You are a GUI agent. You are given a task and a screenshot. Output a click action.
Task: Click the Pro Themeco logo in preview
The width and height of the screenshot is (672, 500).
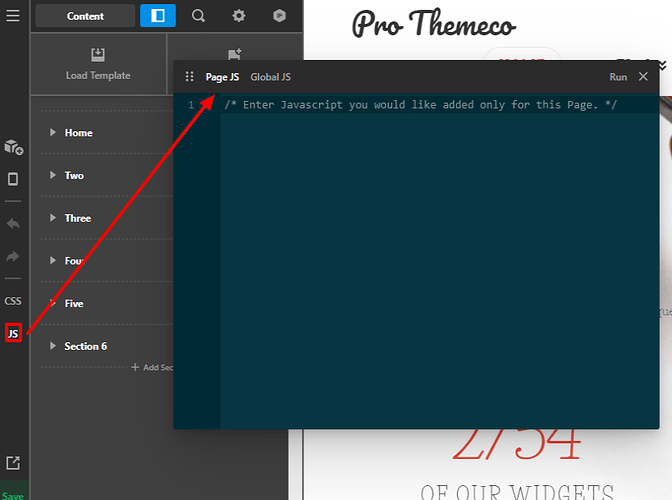pyautogui.click(x=434, y=24)
